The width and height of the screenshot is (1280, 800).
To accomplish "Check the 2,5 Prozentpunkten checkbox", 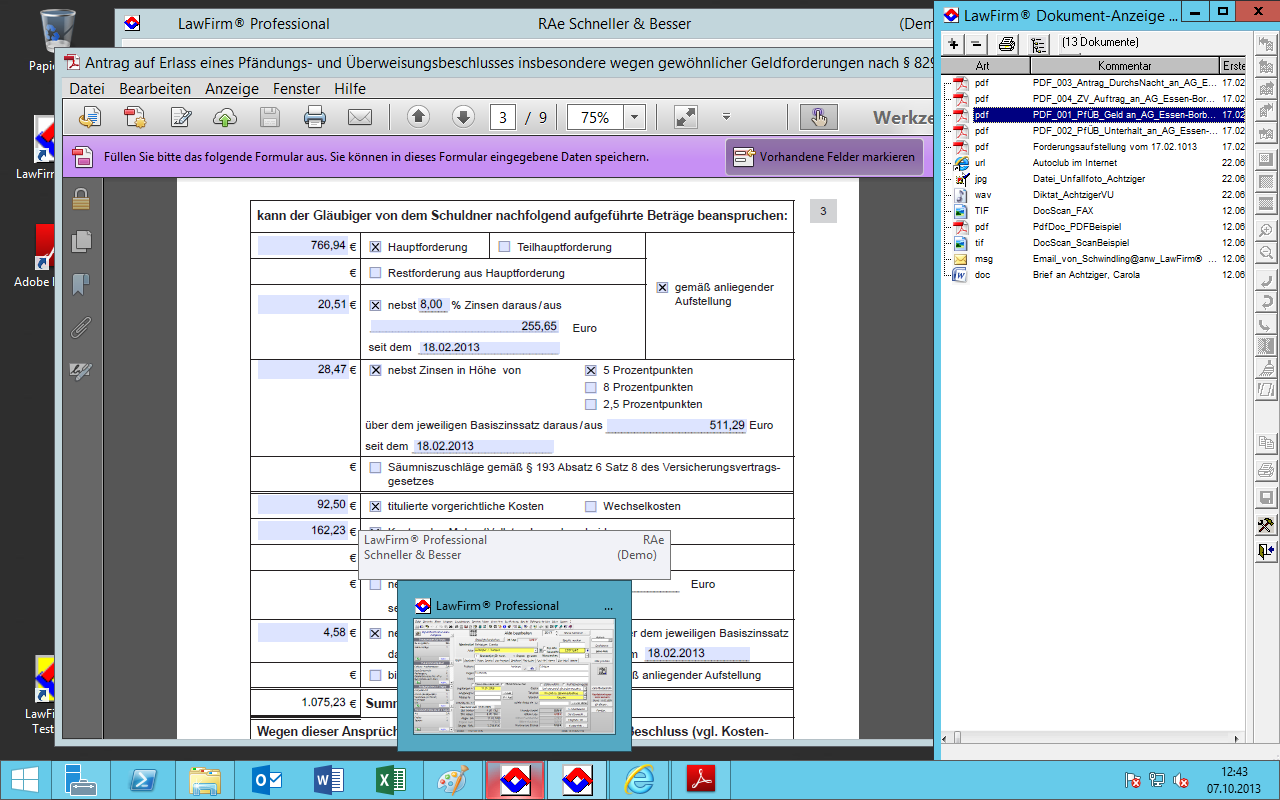I will coord(591,404).
